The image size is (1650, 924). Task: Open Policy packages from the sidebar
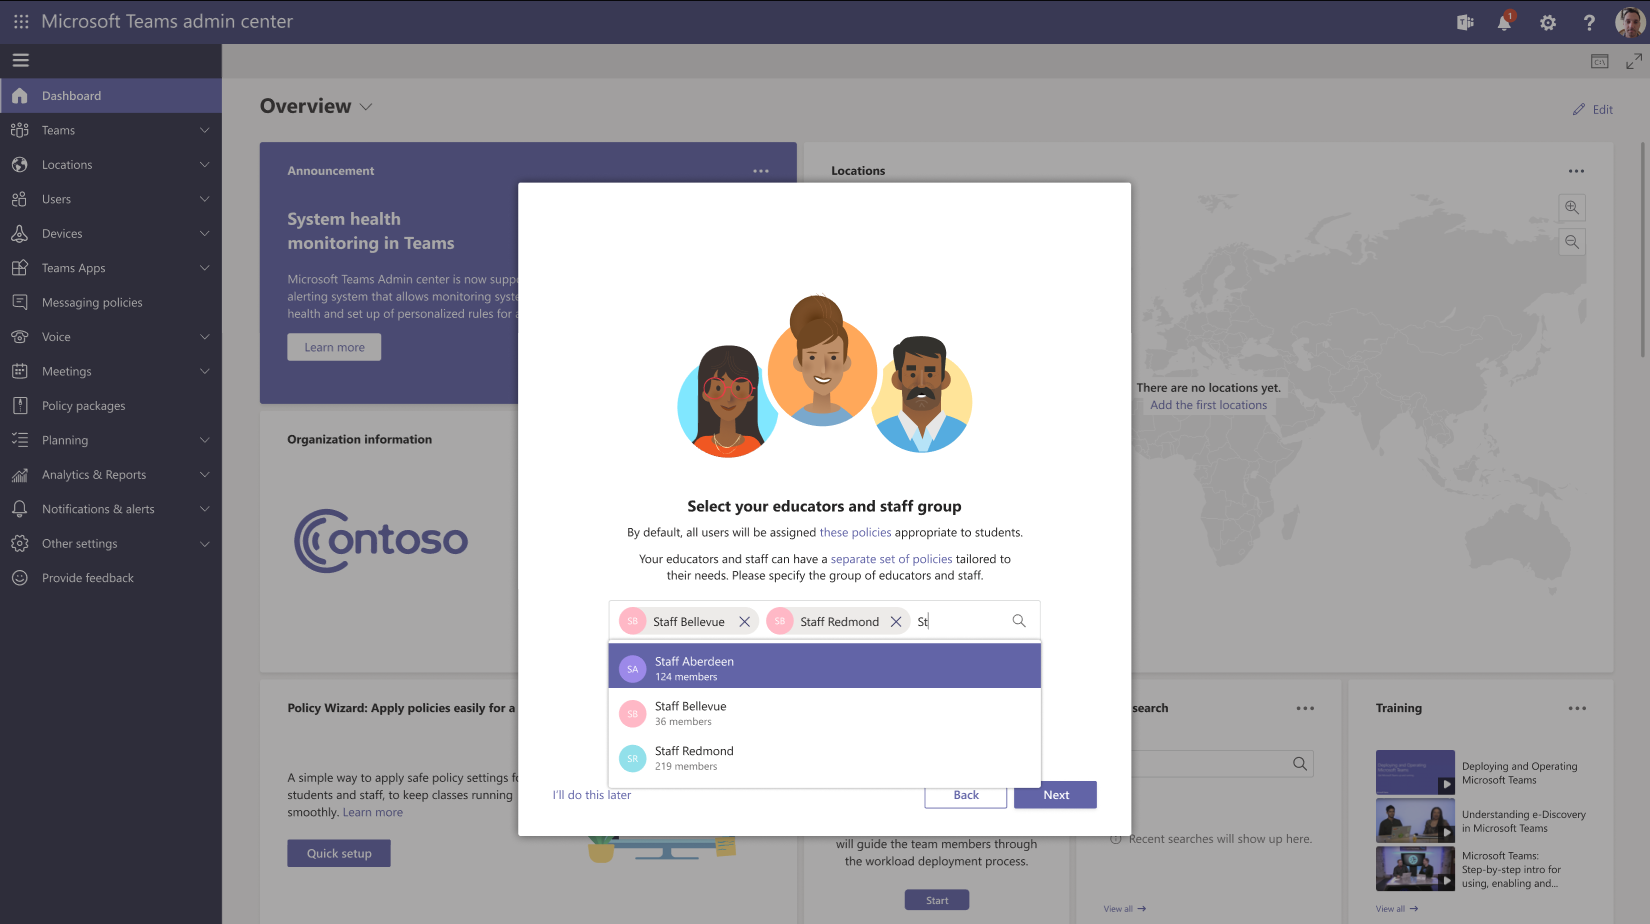(x=85, y=405)
